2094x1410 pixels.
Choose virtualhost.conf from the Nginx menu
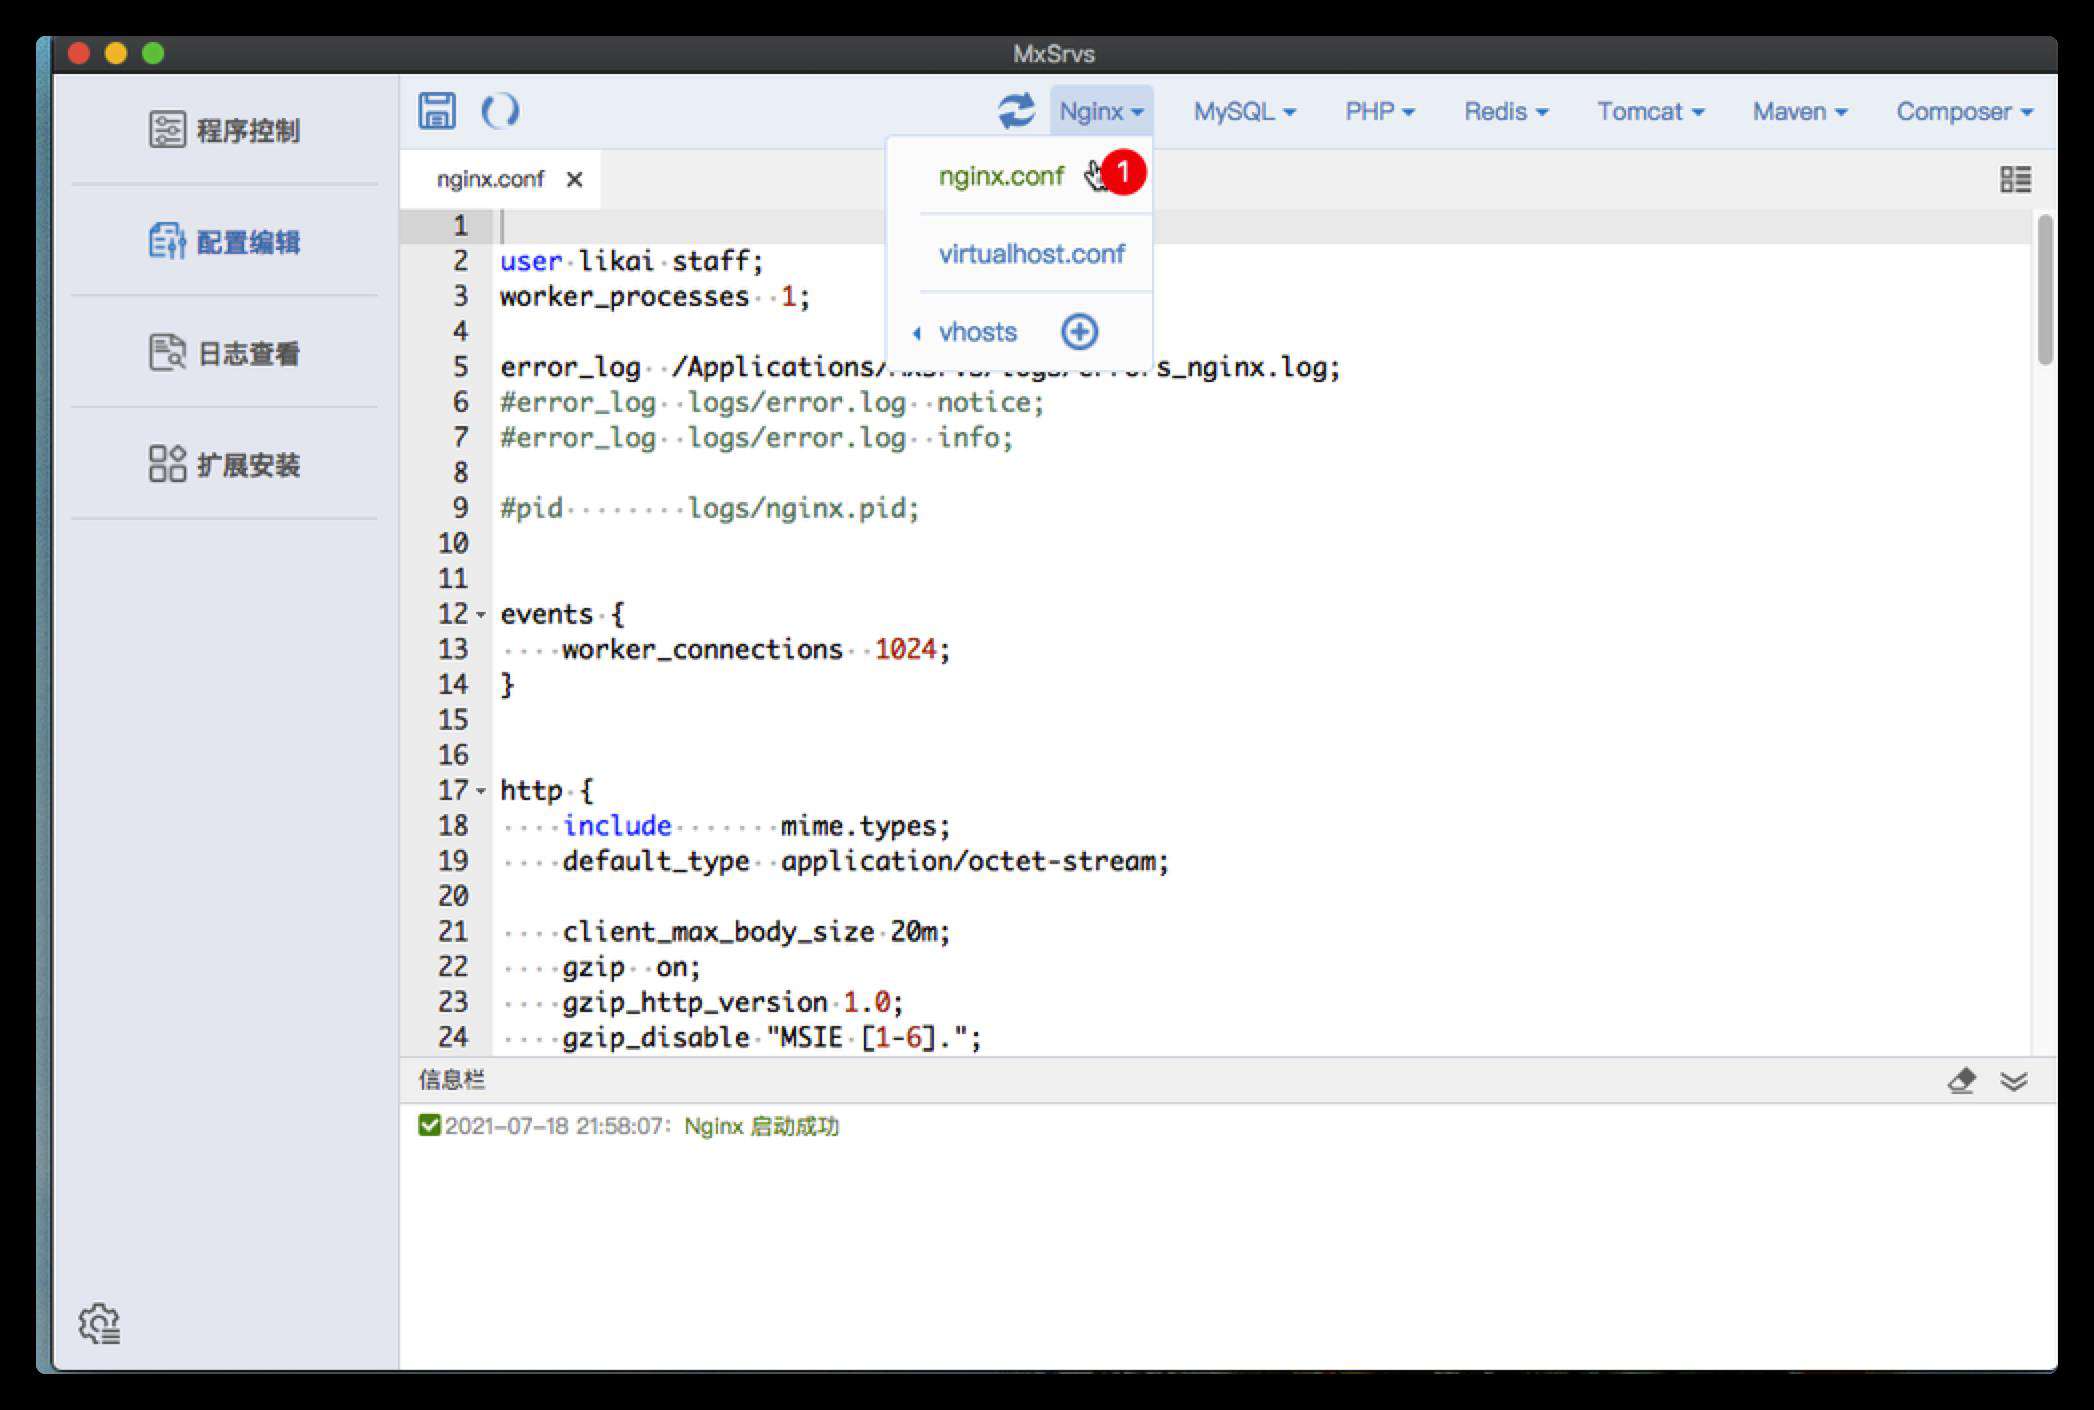click(1032, 254)
